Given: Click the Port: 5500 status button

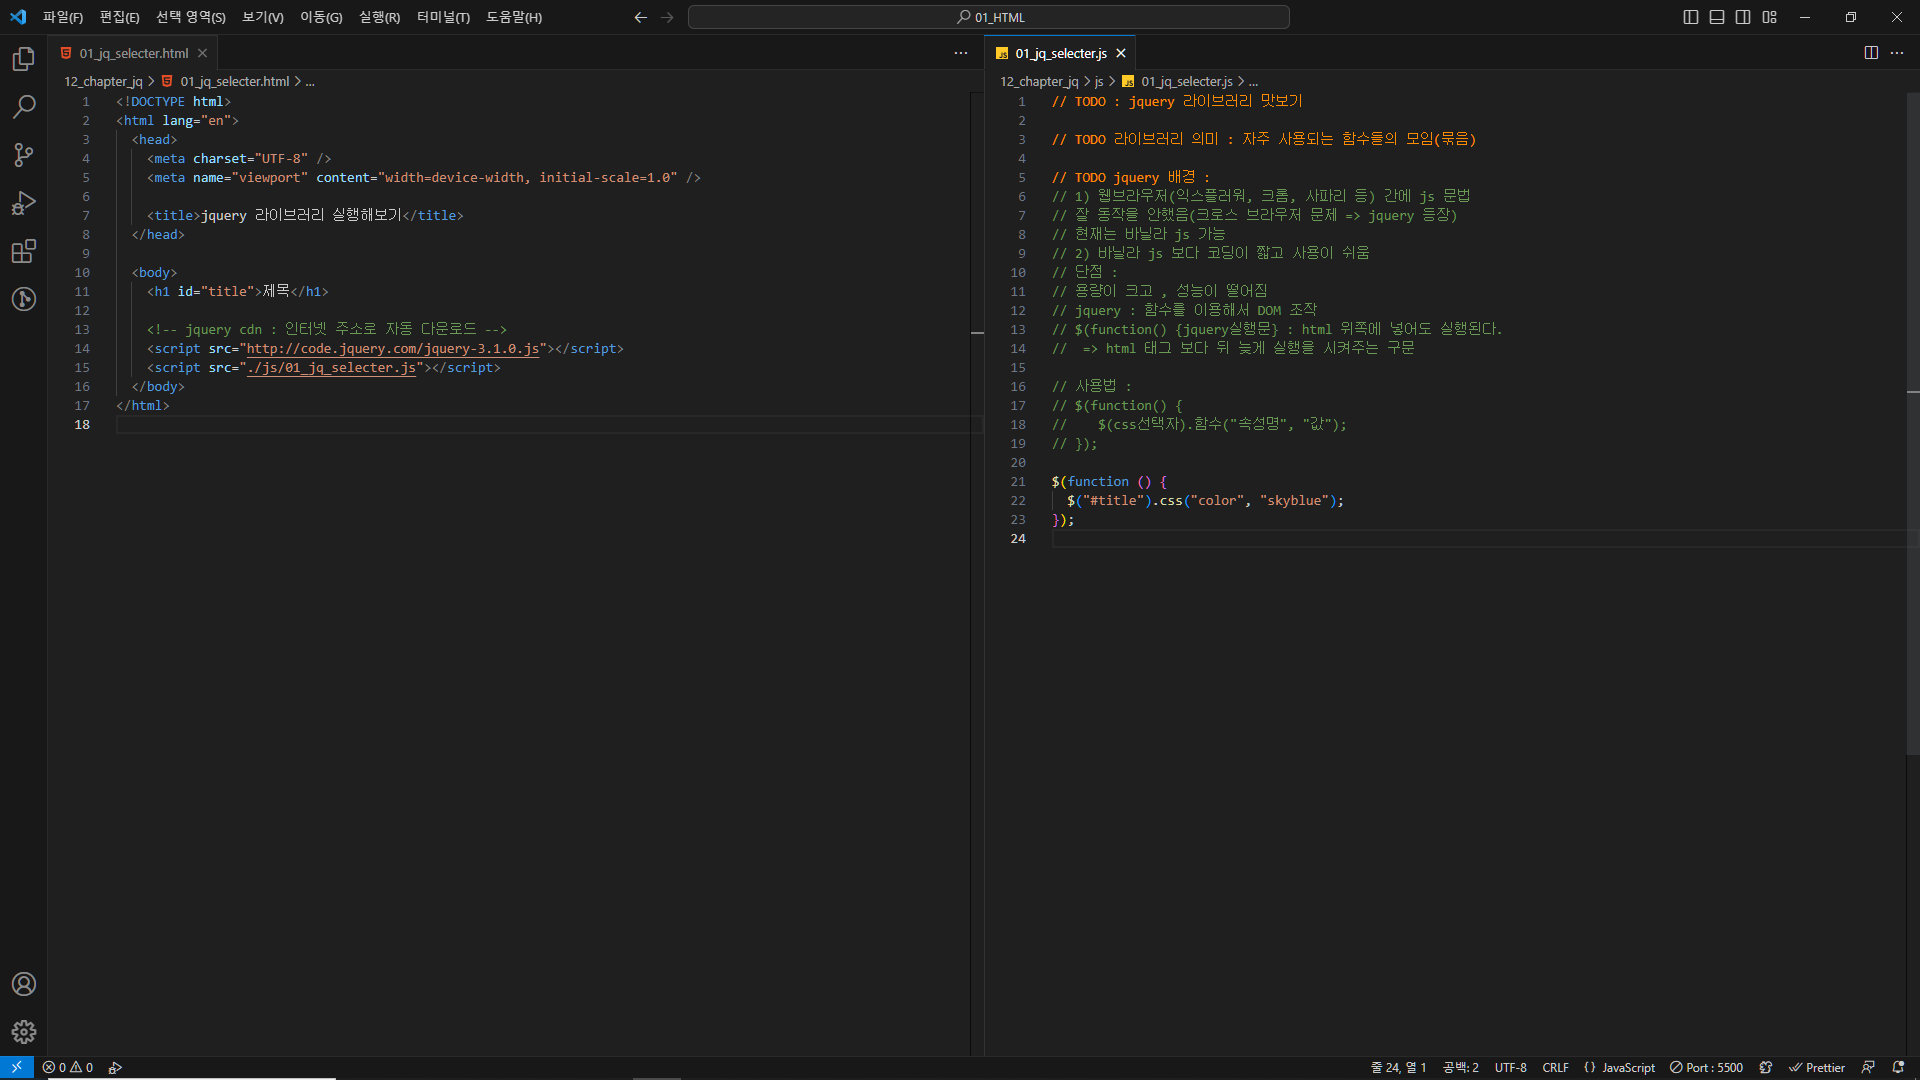Looking at the screenshot, I should click(x=1706, y=1067).
